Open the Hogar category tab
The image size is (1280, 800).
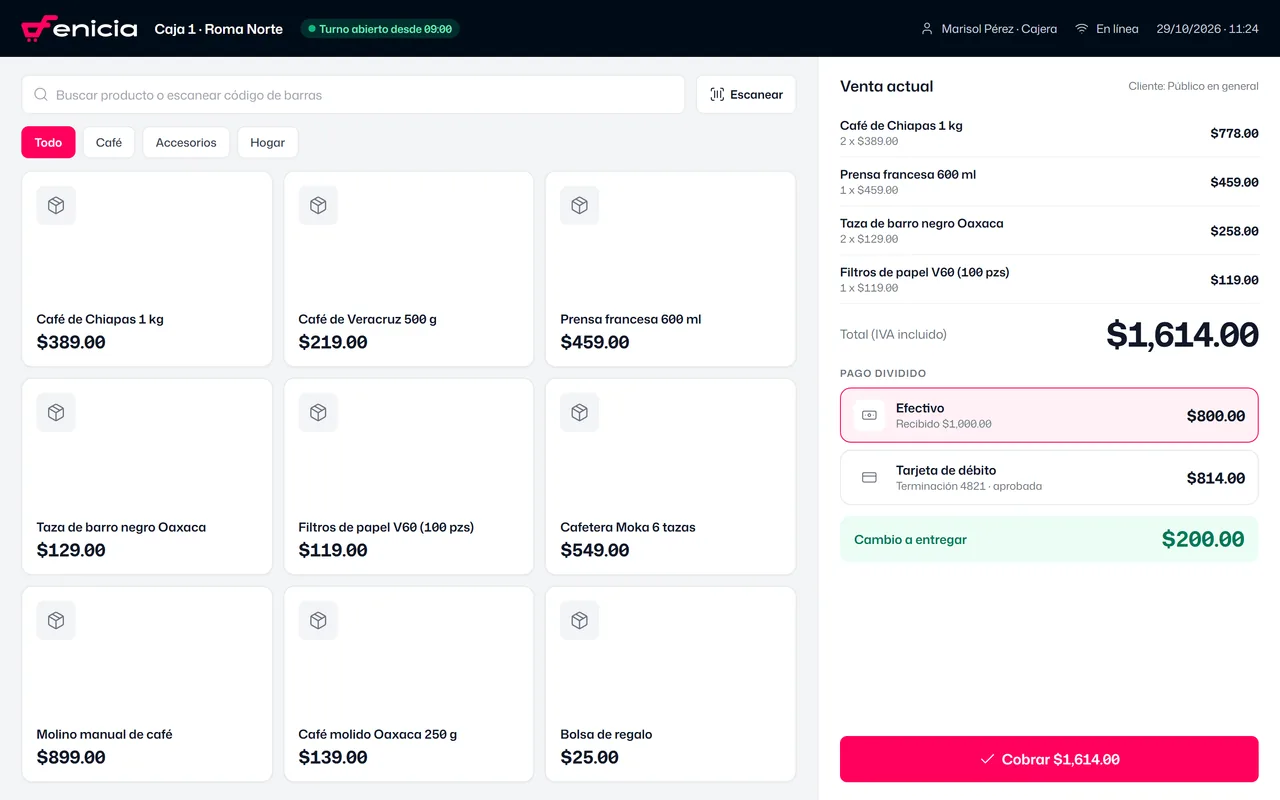(268, 143)
